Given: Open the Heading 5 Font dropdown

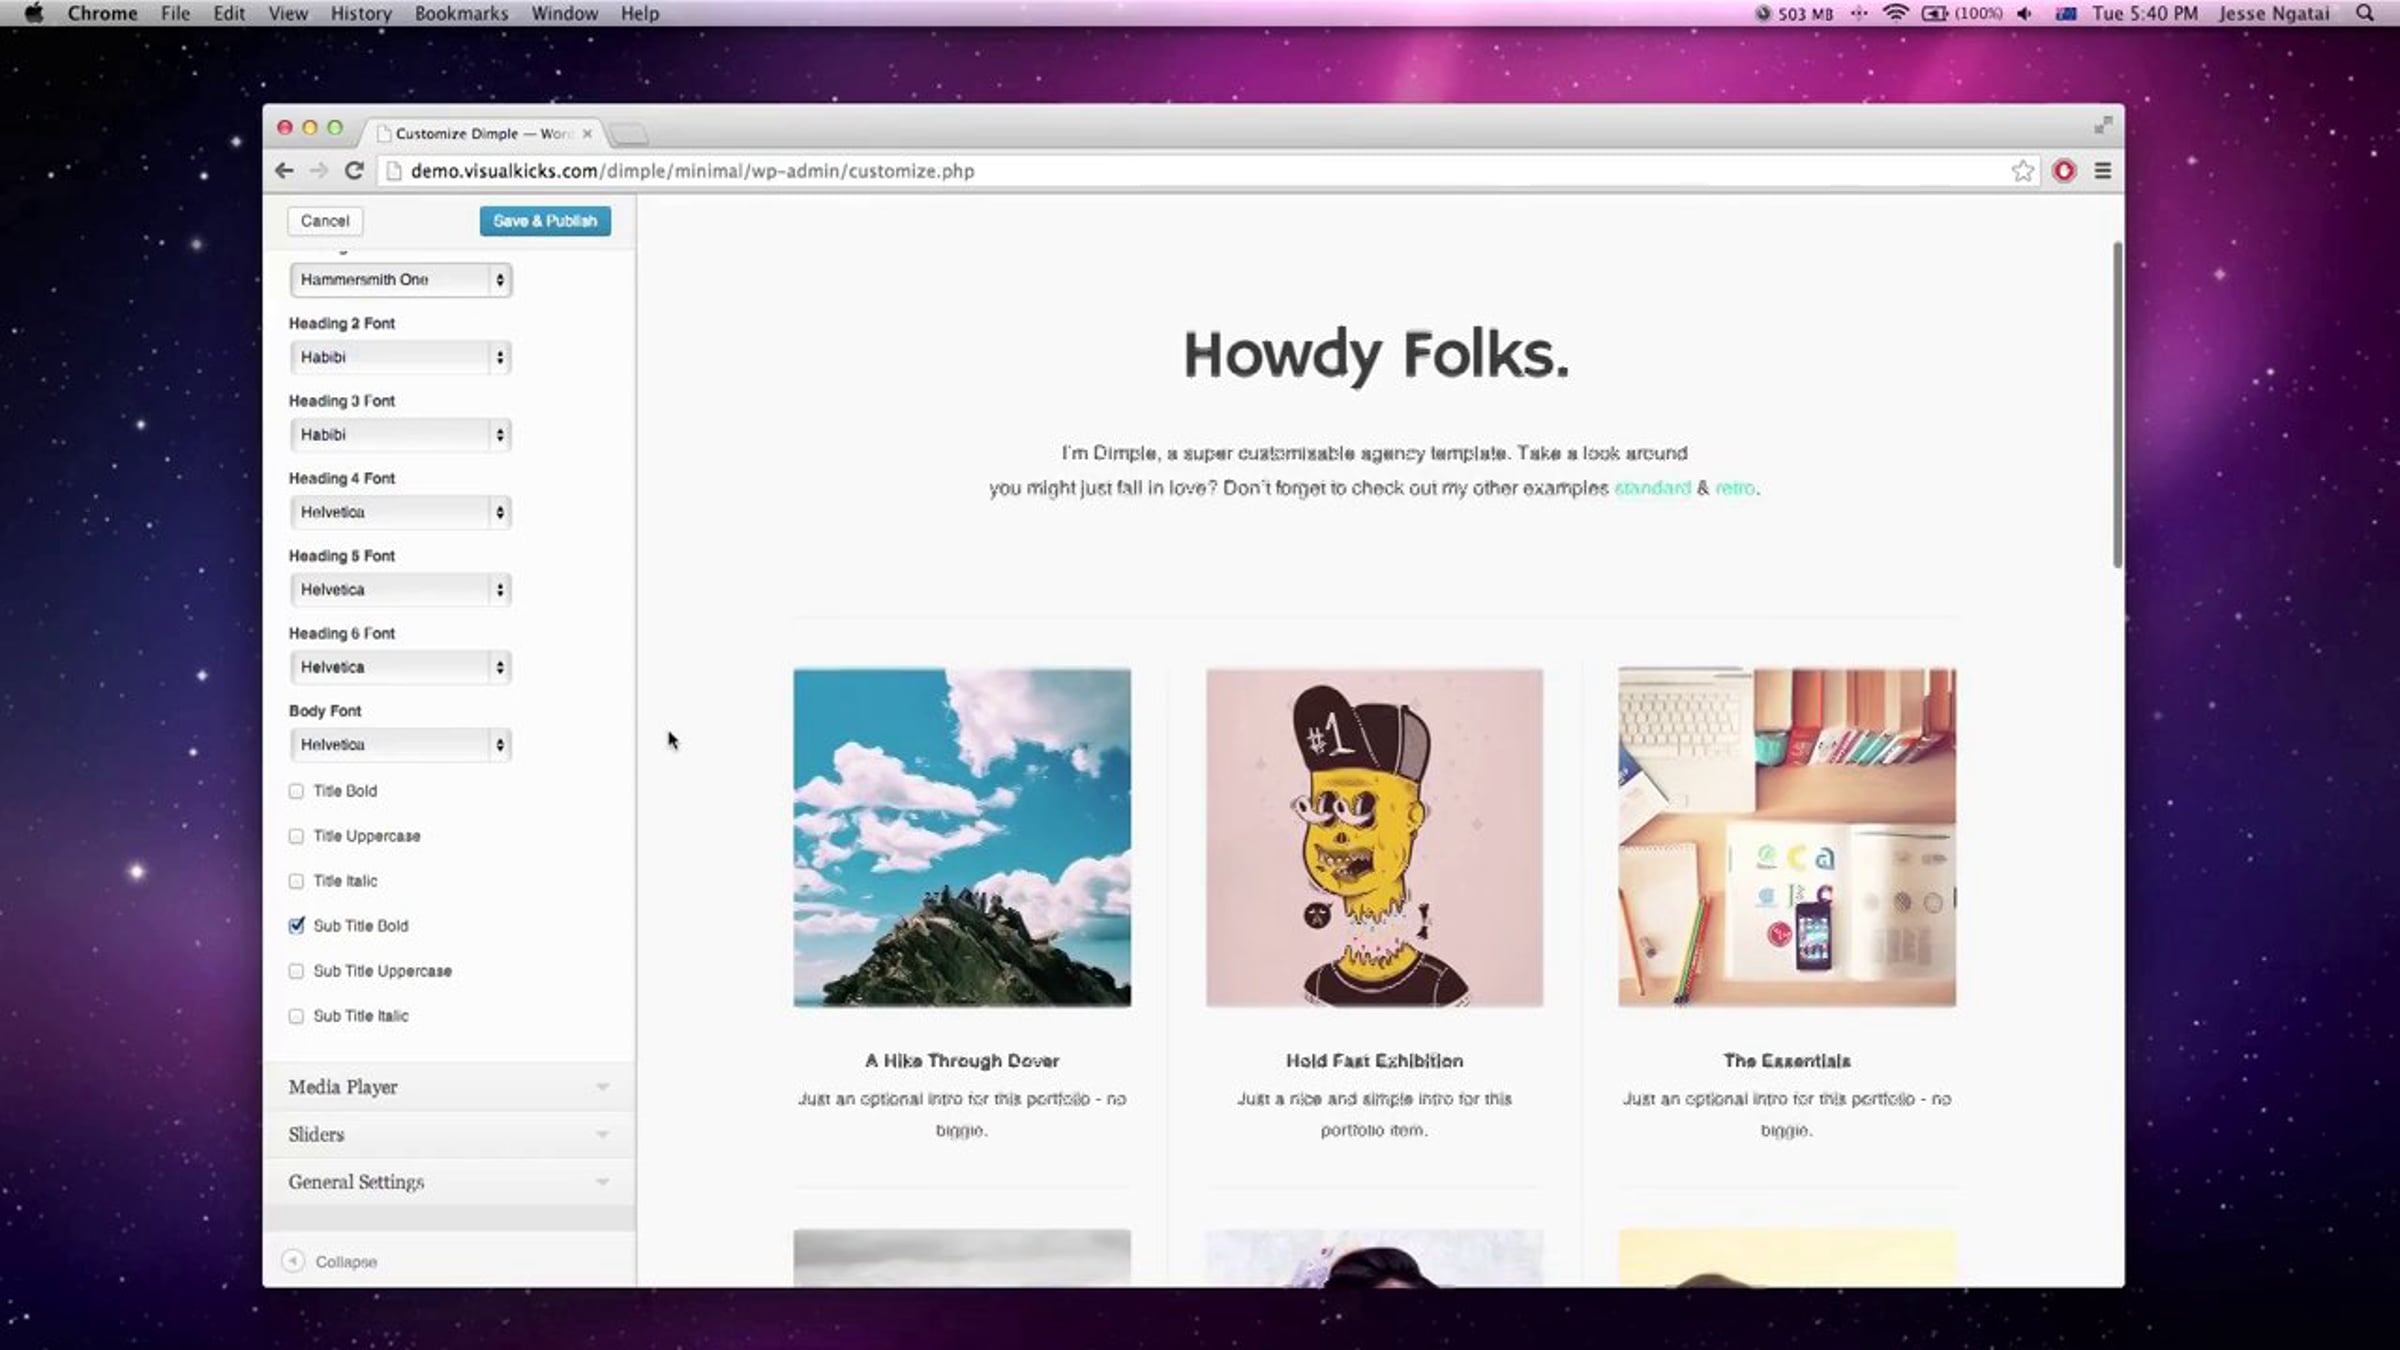Looking at the screenshot, I should (401, 590).
